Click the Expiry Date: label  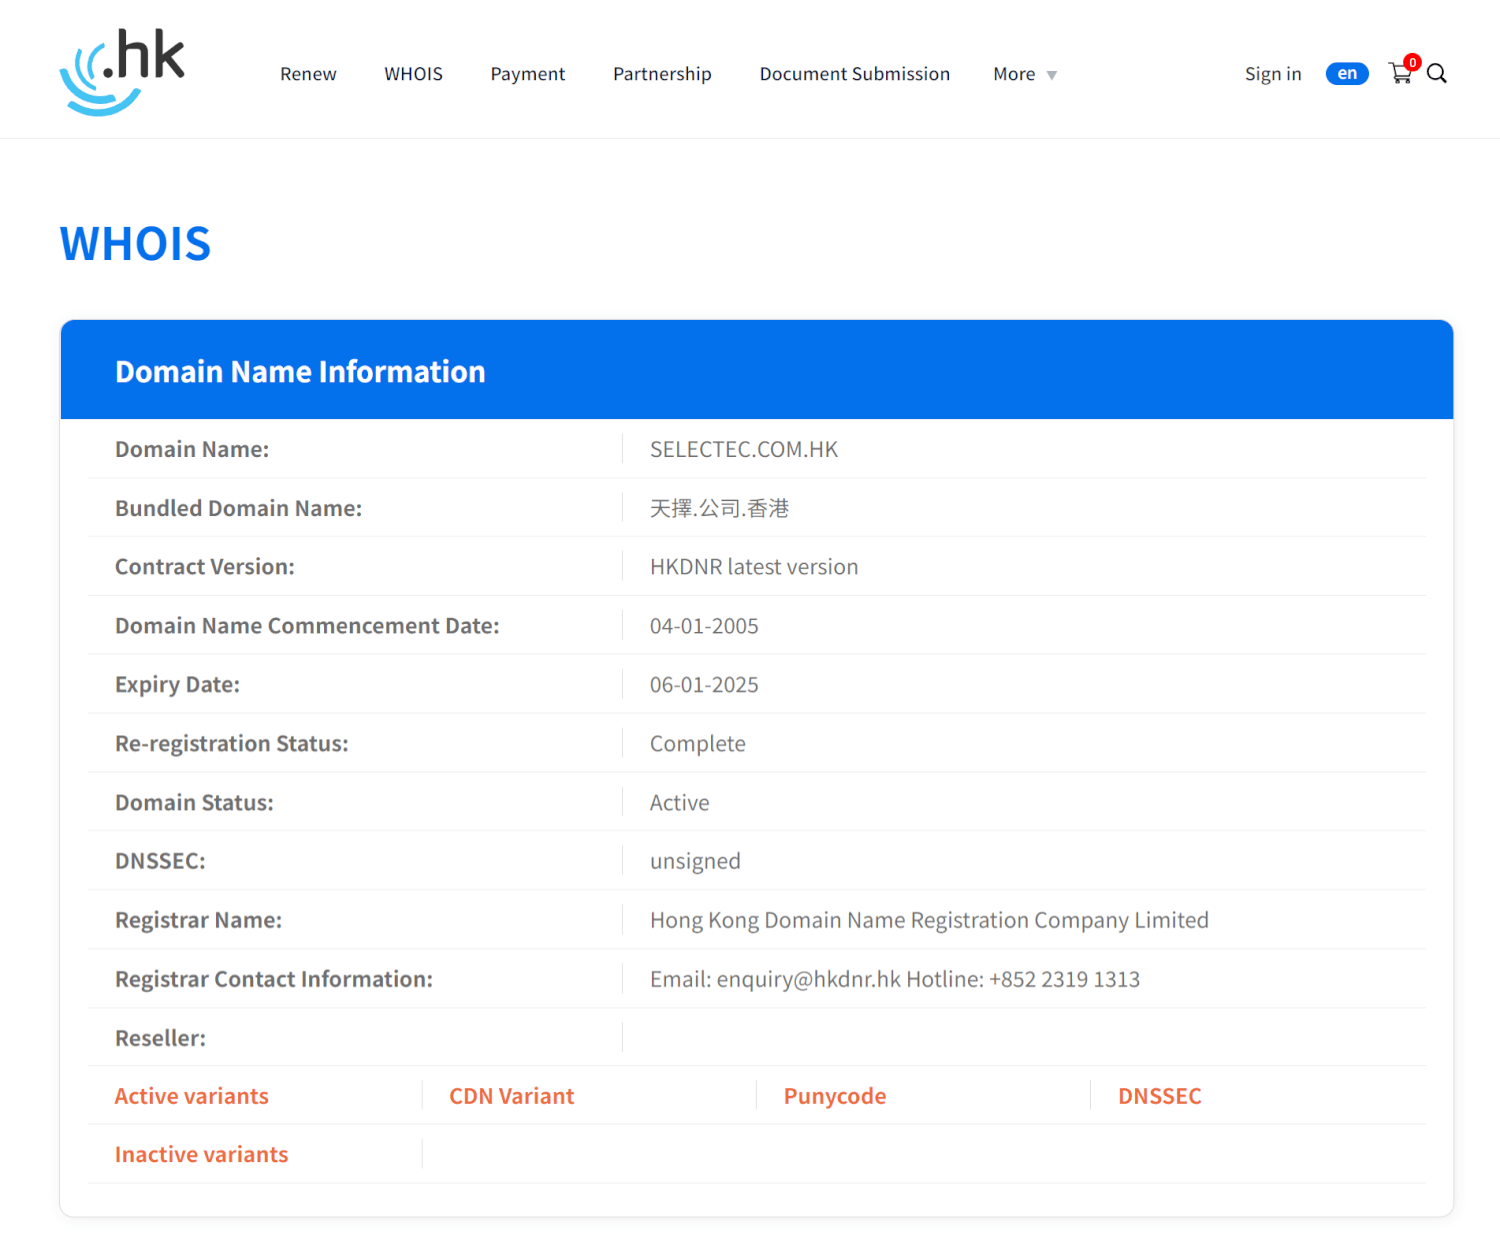click(177, 685)
